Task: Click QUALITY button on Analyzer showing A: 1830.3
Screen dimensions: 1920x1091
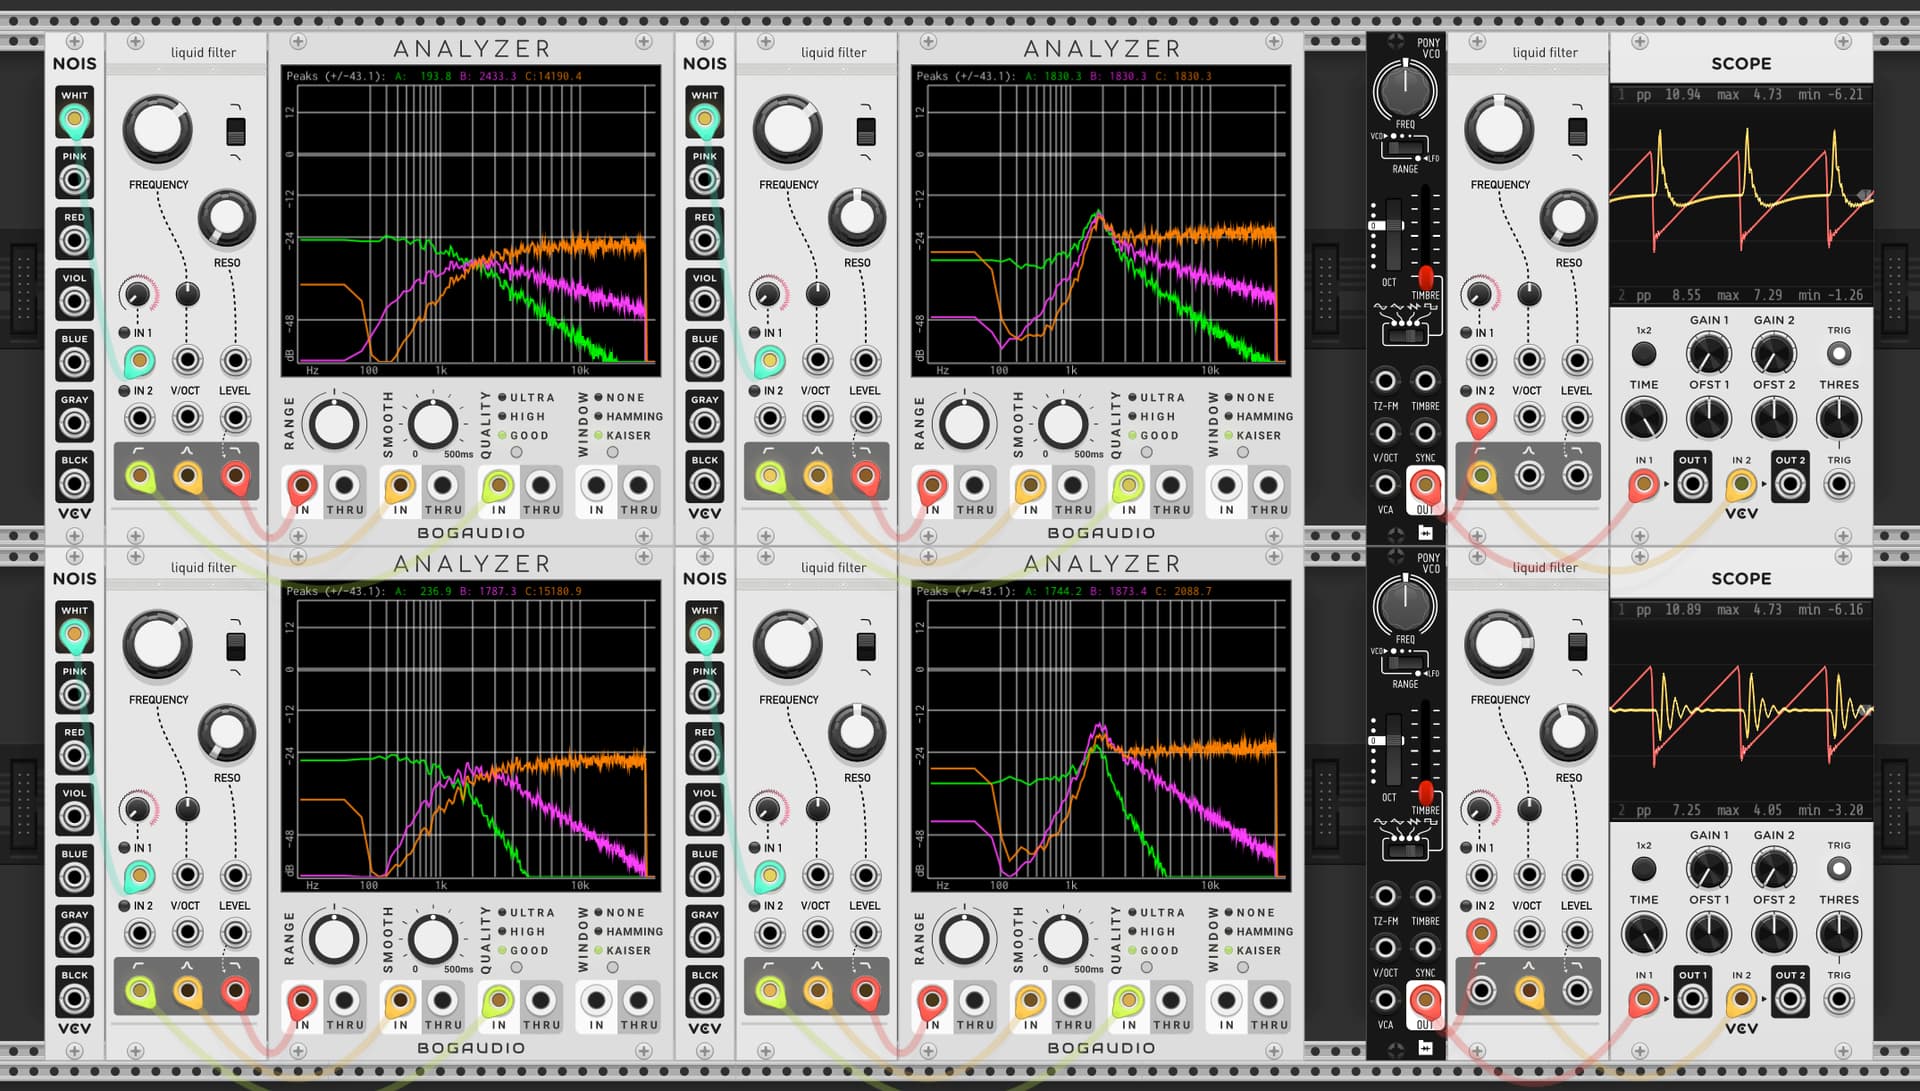Action: tap(1146, 453)
